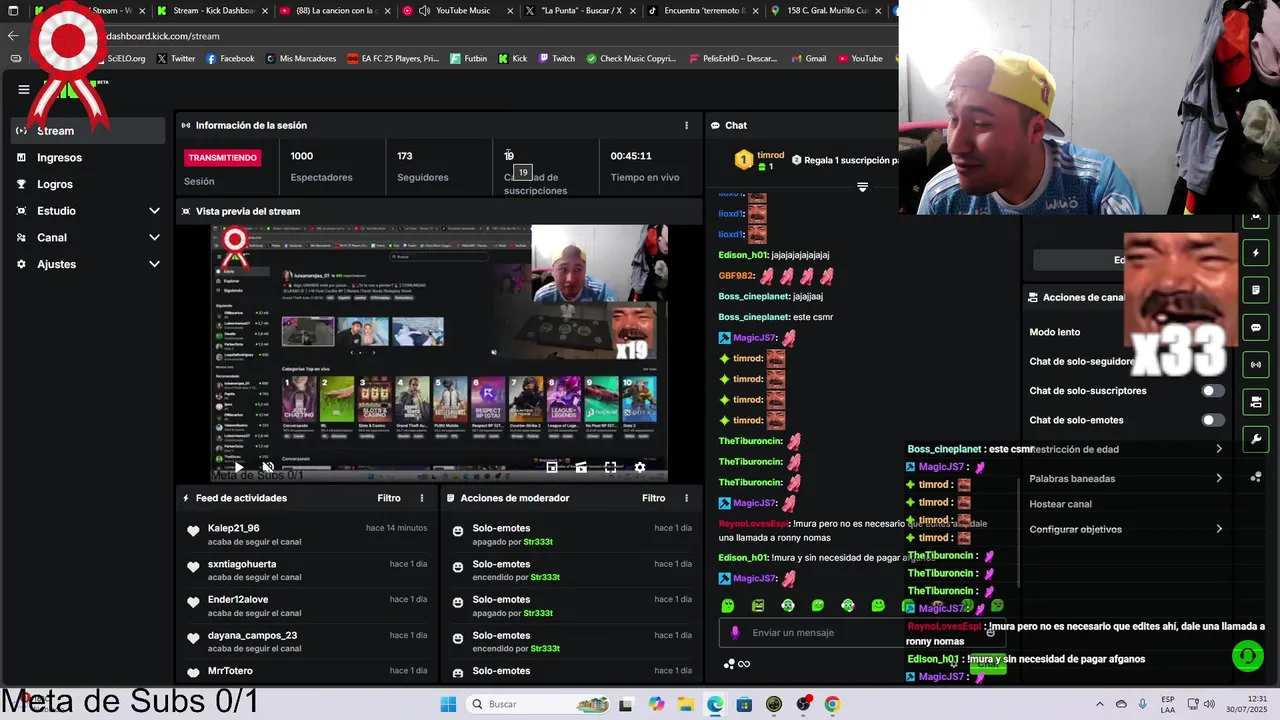Expand the Canal sidebar section

88,237
